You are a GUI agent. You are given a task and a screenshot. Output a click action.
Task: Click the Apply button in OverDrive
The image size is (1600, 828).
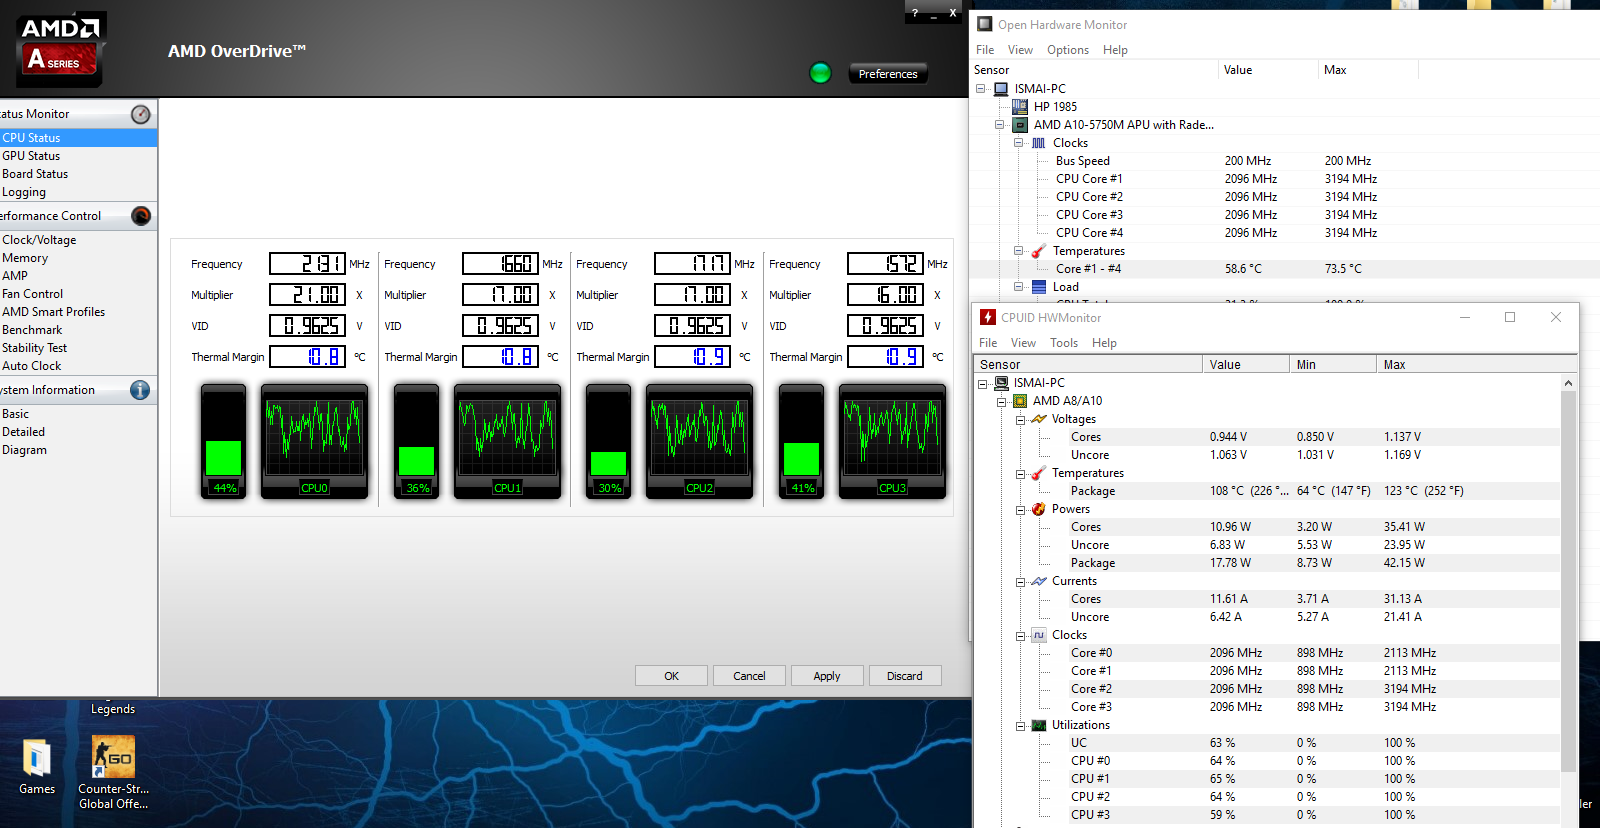[827, 676]
